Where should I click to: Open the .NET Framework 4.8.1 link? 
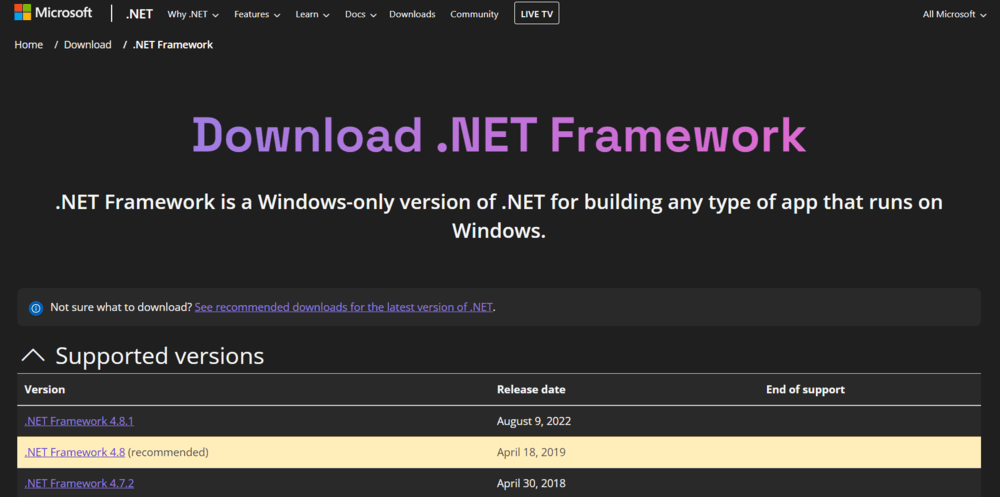tap(79, 421)
